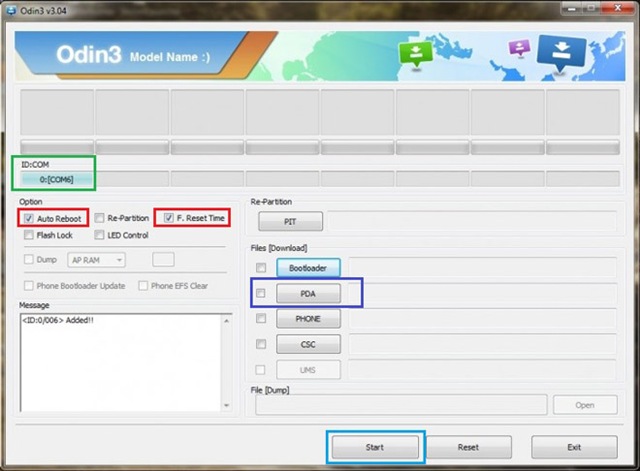Select the 0:[COM6] port box
This screenshot has height=471, width=640.
57,179
